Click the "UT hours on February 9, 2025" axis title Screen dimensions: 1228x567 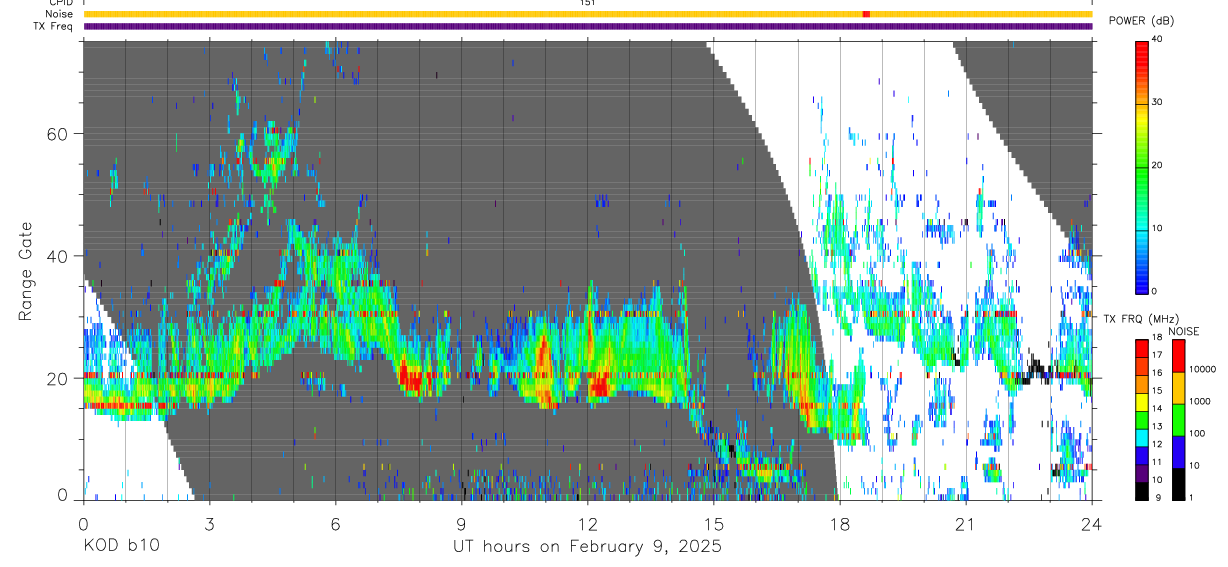[587, 547]
